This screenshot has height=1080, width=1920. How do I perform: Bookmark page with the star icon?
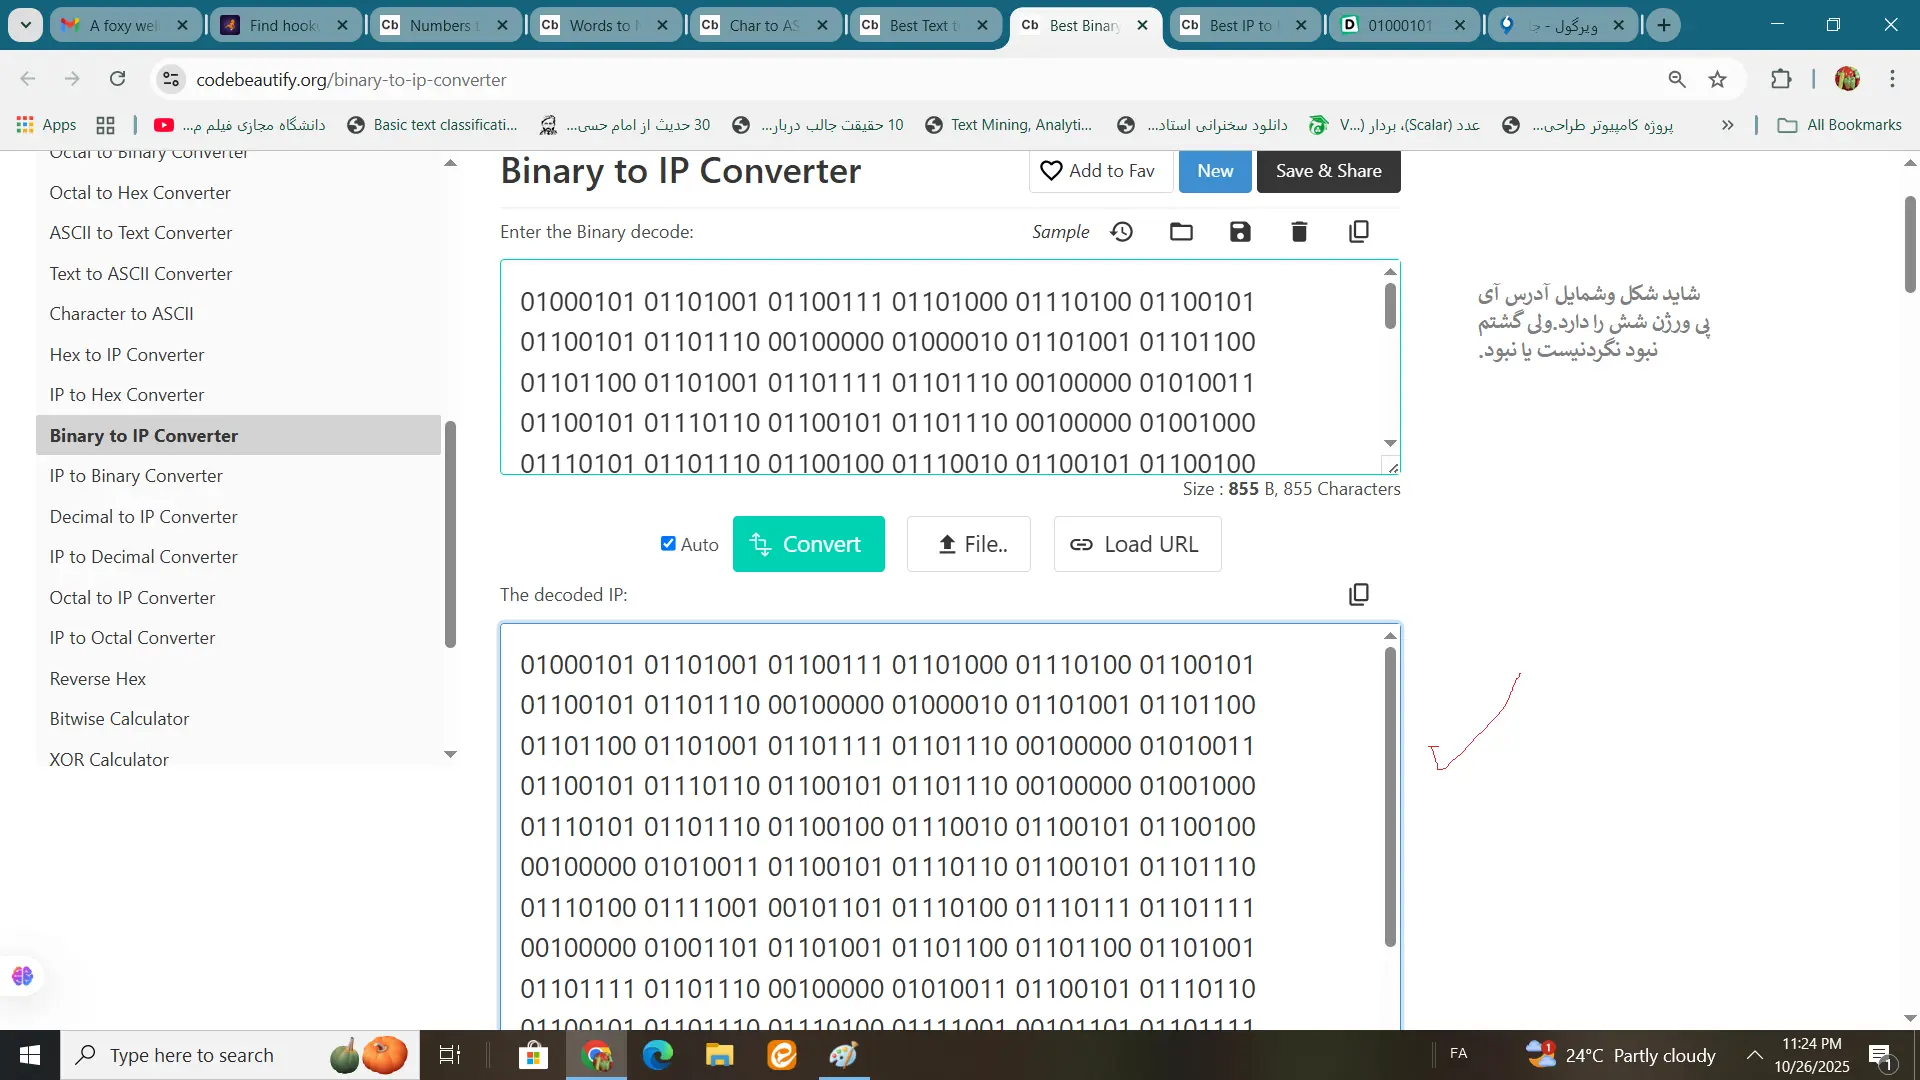(1718, 79)
